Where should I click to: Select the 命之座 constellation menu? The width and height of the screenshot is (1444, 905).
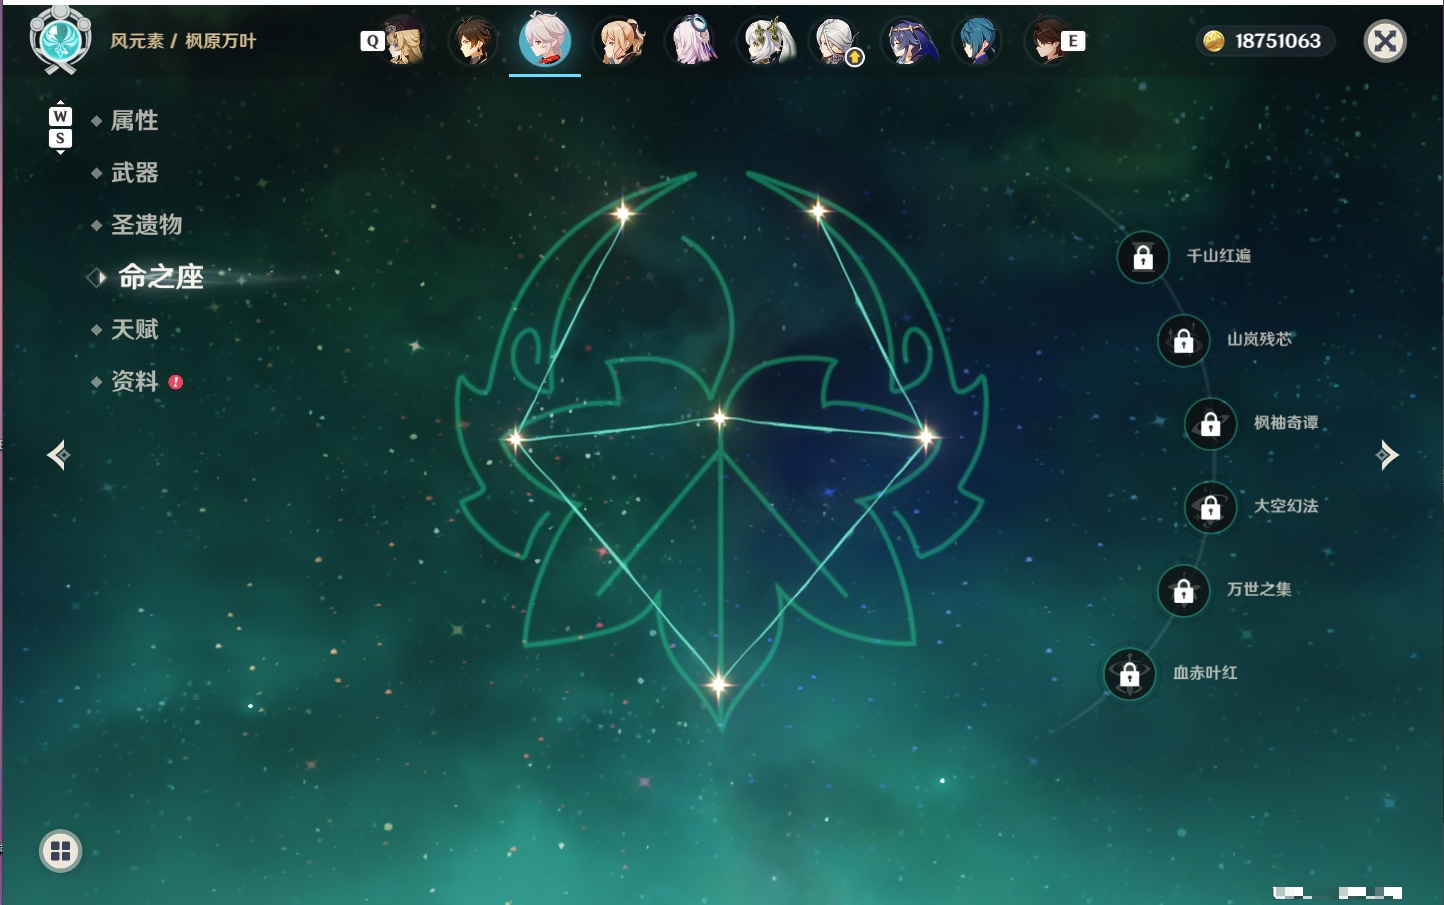(161, 277)
